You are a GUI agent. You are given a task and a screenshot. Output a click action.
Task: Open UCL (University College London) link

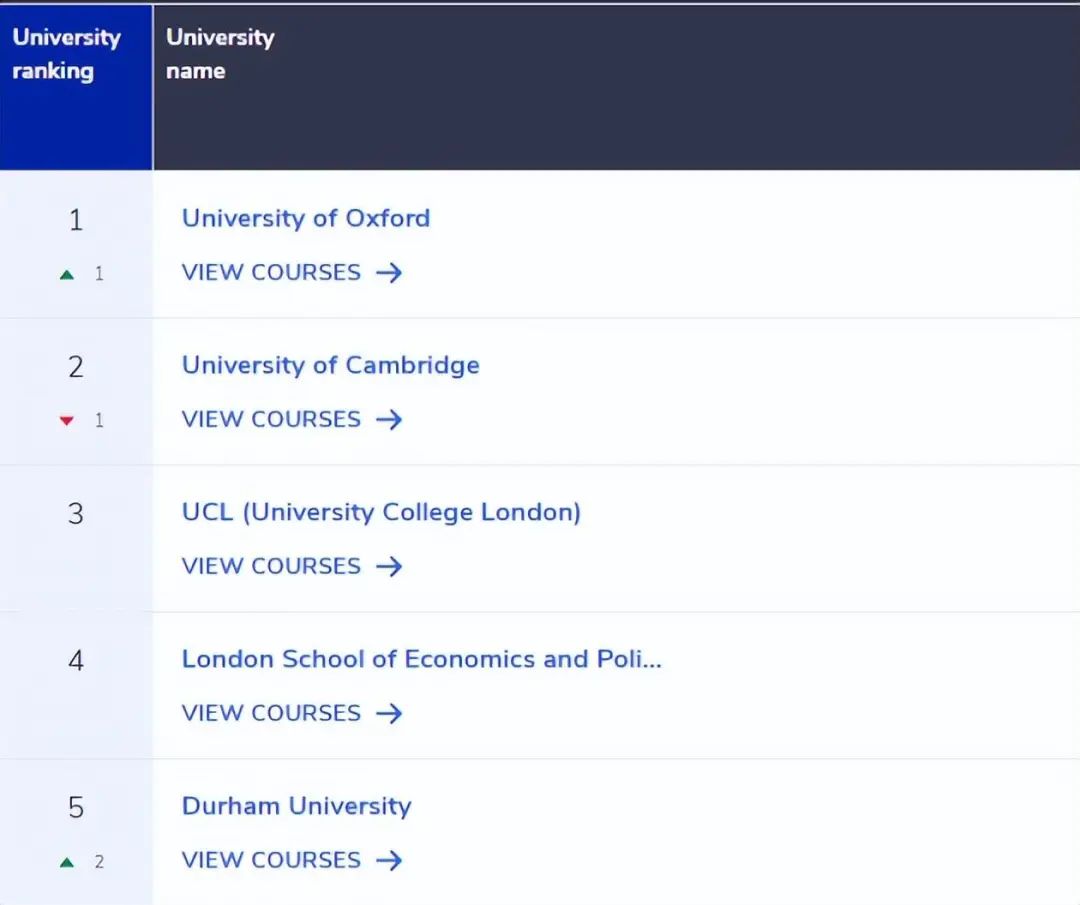381,512
